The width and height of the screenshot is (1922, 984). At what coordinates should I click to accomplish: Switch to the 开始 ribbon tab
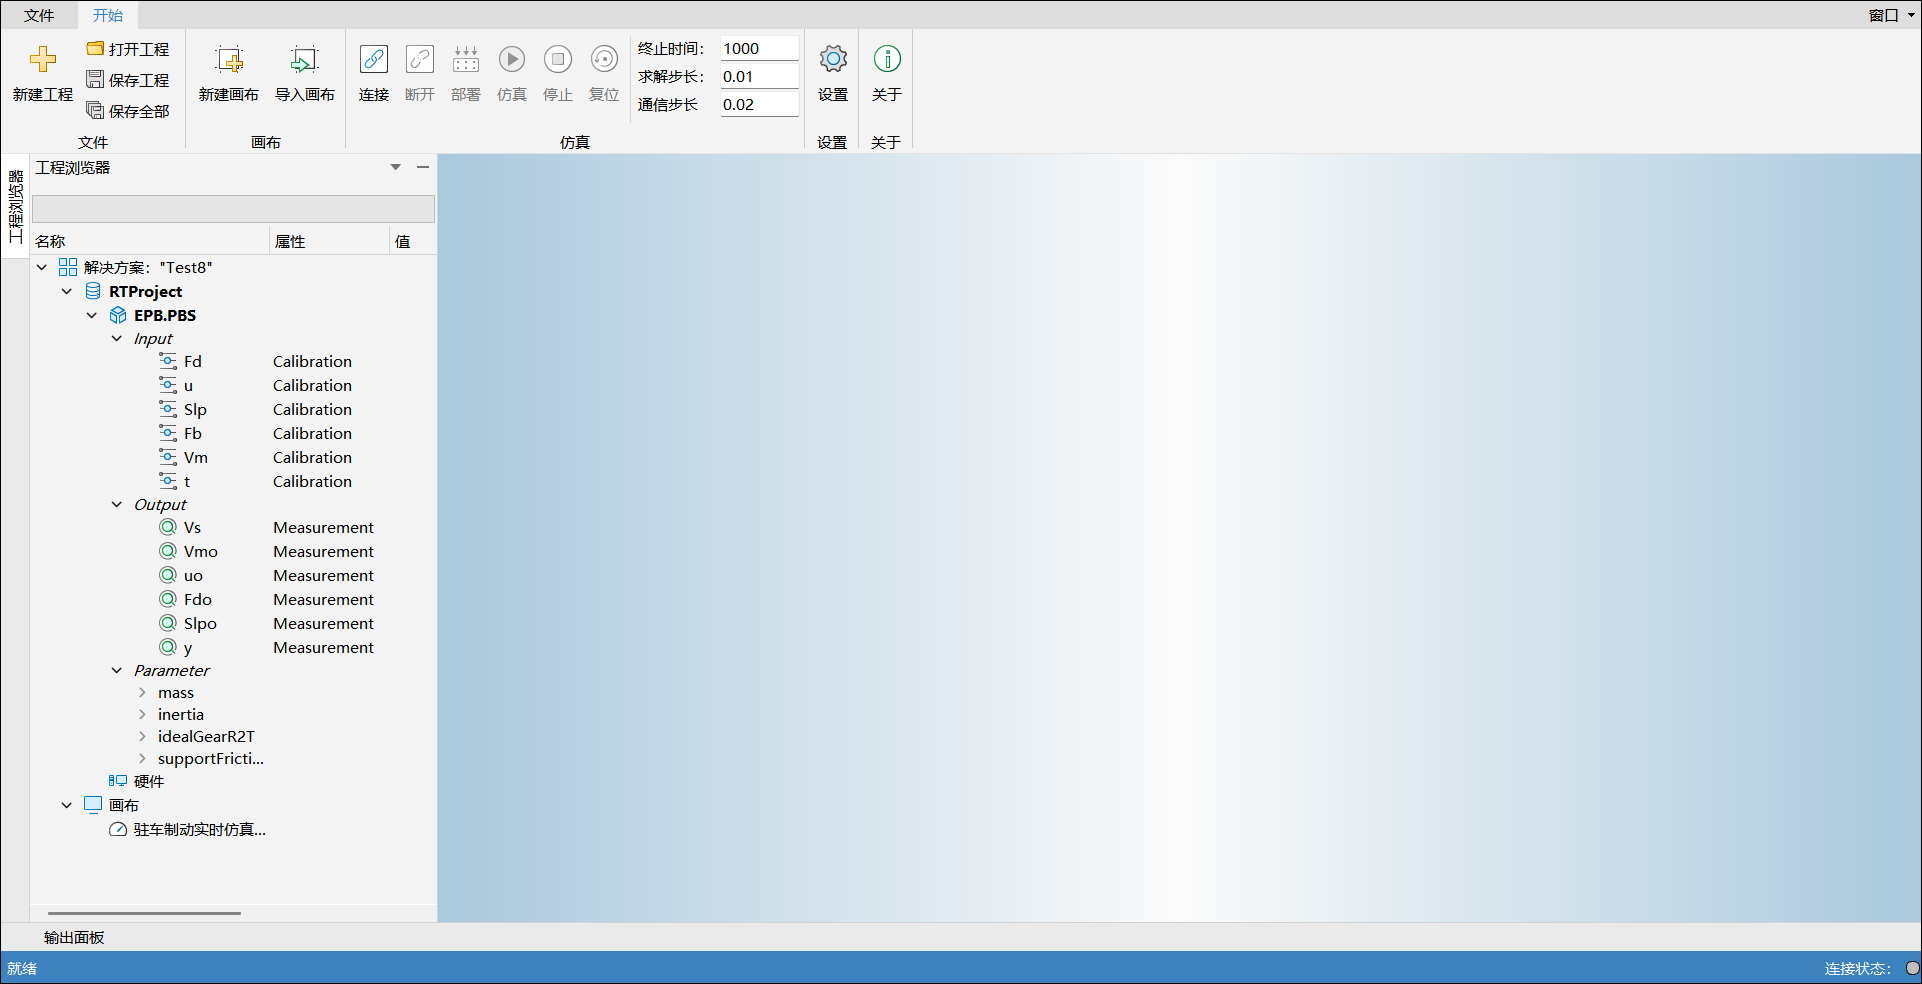pos(108,15)
